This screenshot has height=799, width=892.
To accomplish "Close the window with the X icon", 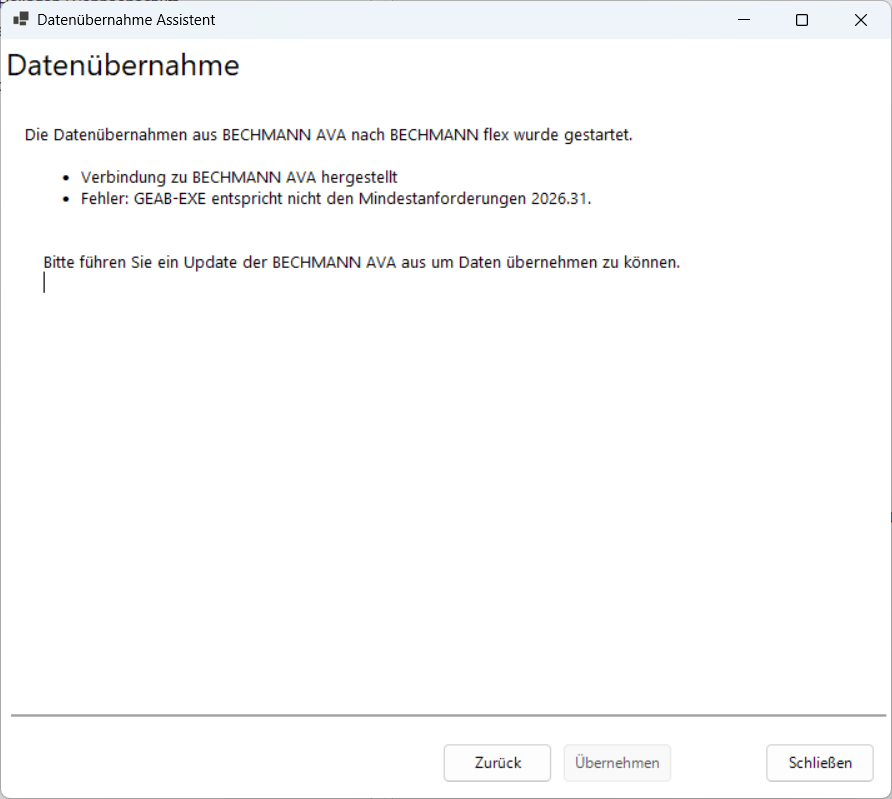I will [860, 19].
